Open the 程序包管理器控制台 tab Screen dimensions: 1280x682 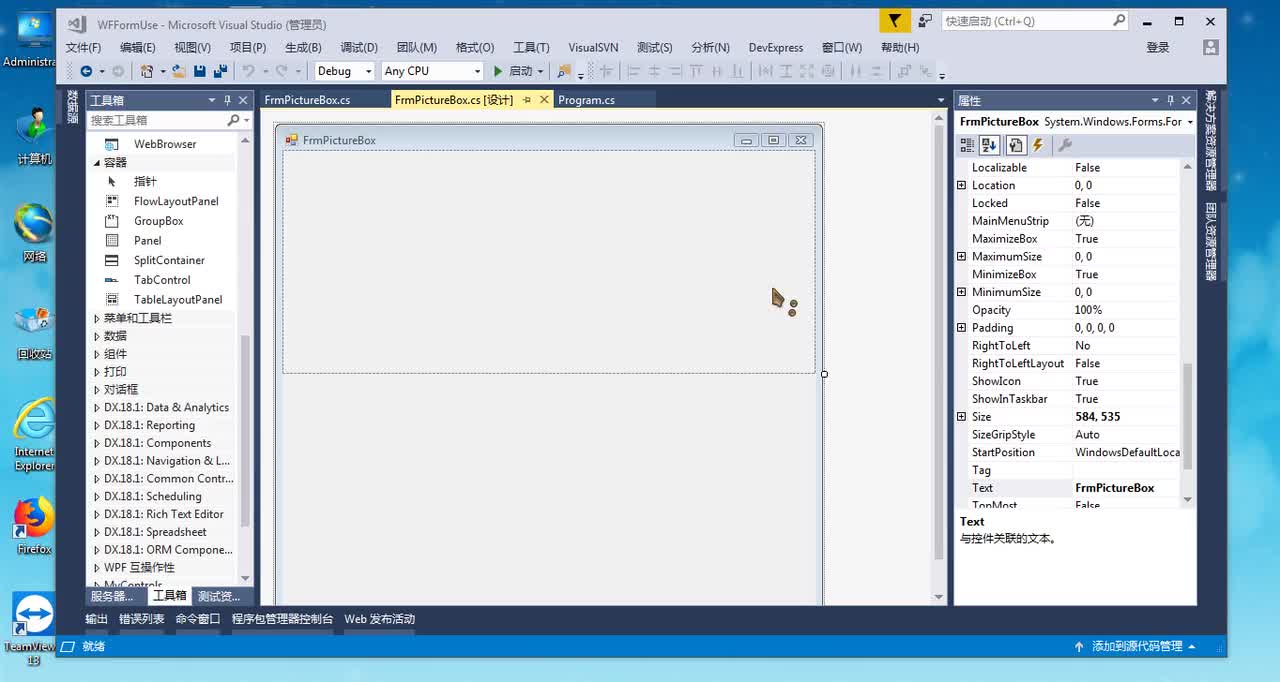pos(282,619)
